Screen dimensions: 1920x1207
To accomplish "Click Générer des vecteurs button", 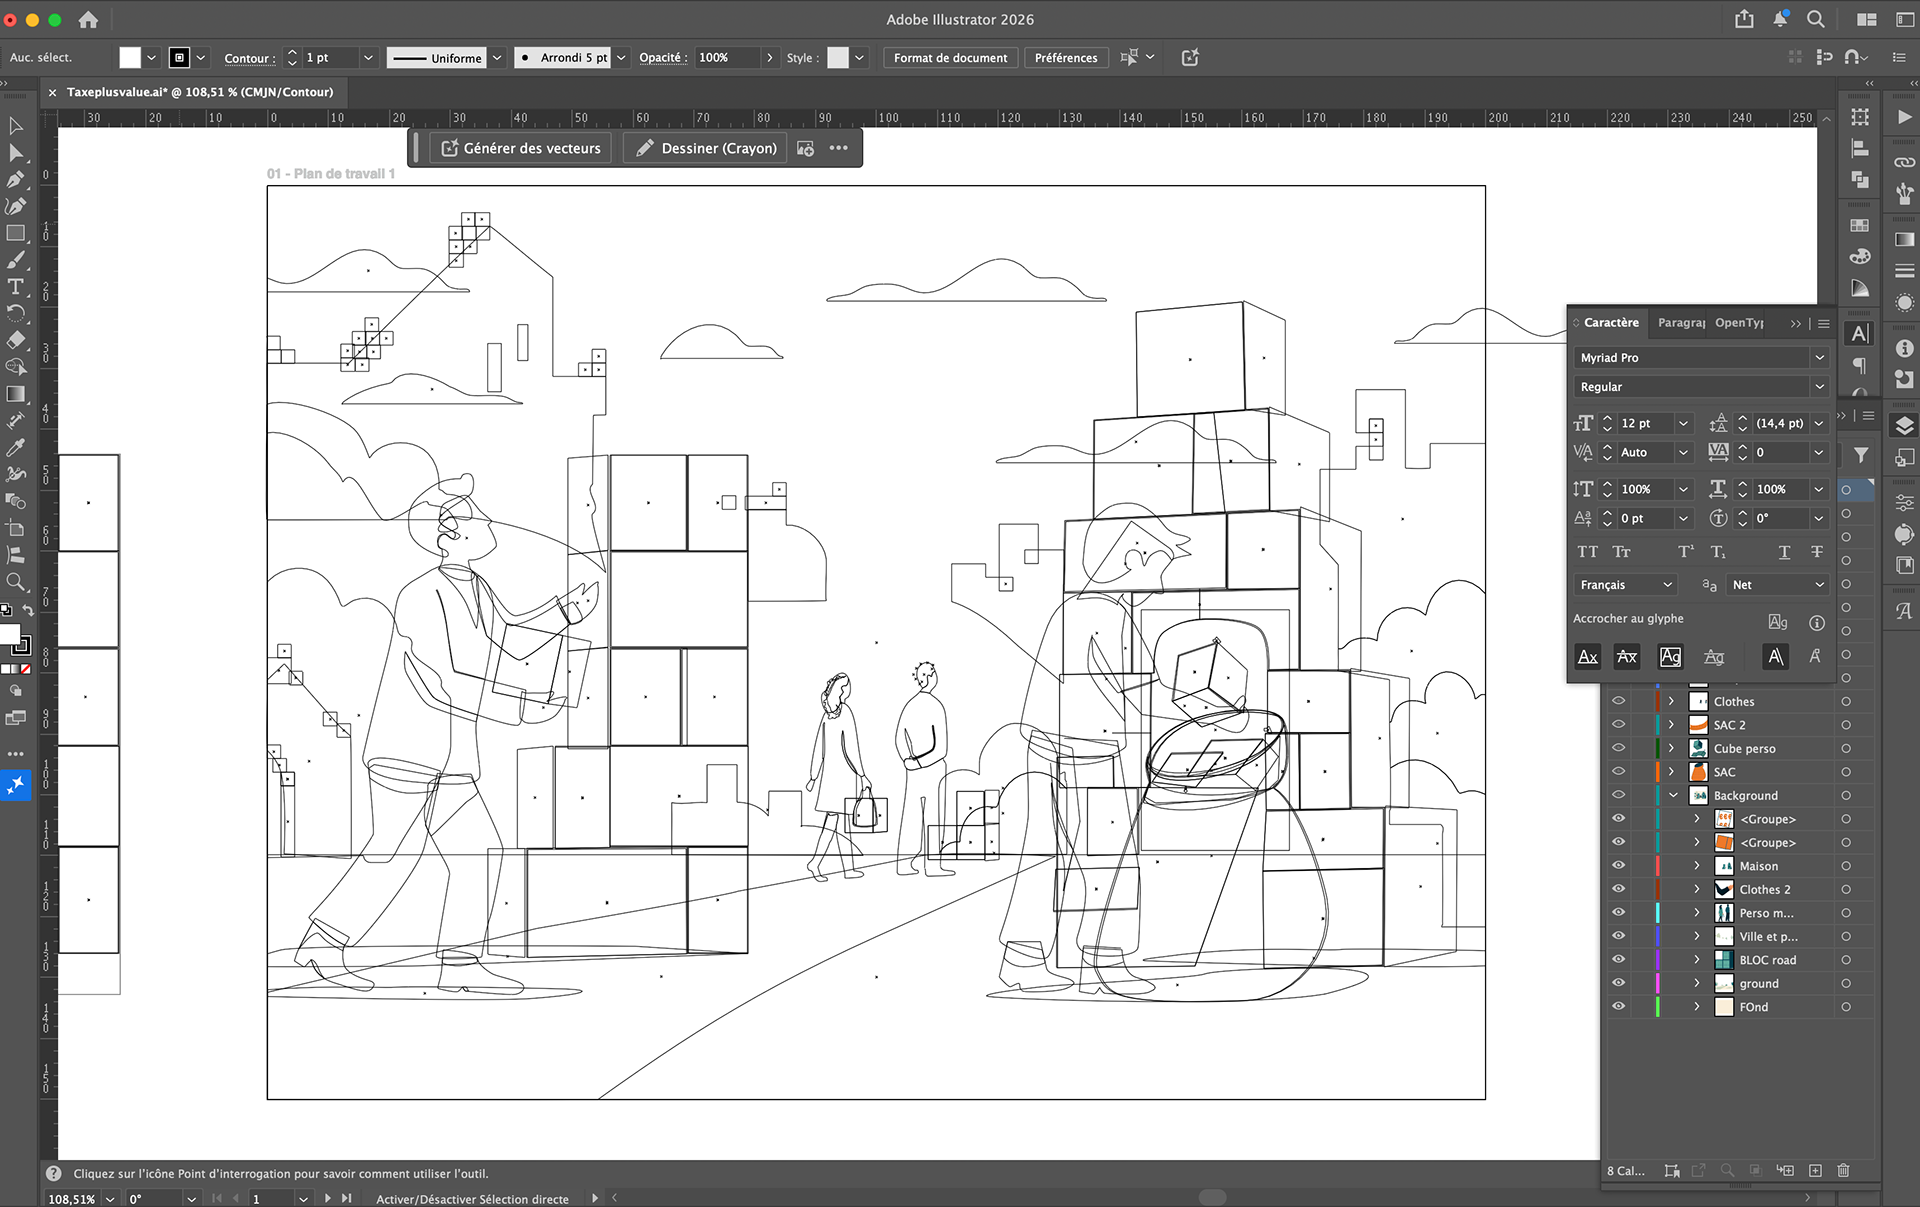I will pos(521,148).
